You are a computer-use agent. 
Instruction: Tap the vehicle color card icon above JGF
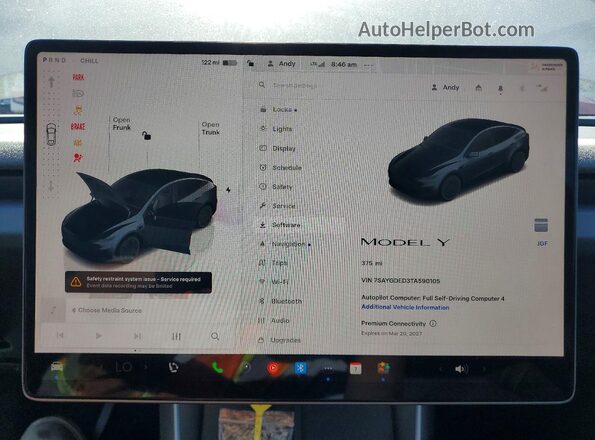click(541, 225)
